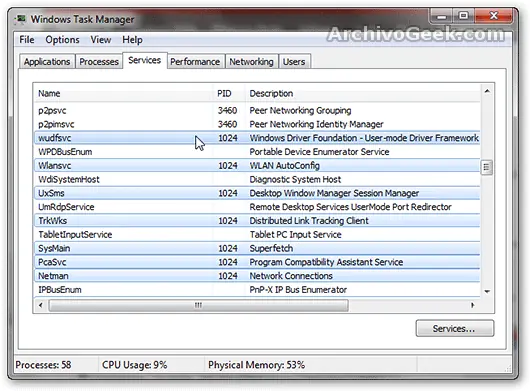Click the Physical Memory: 53% status entry
The image size is (530, 391).
[x=257, y=365]
